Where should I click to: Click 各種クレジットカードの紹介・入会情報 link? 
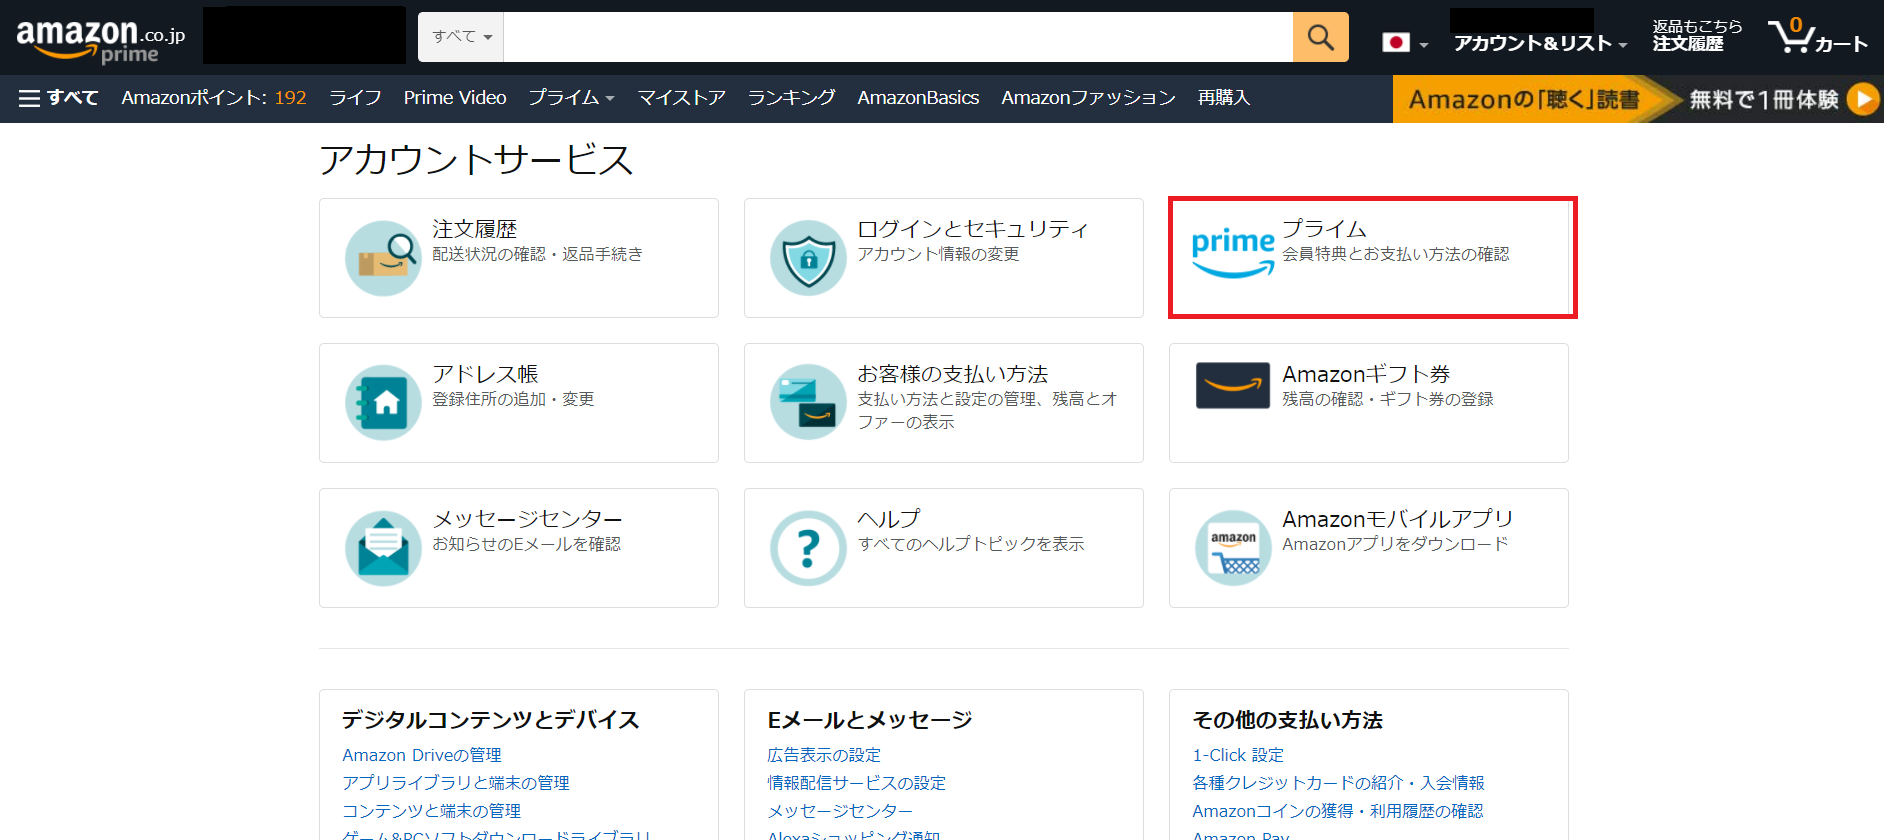(1338, 783)
